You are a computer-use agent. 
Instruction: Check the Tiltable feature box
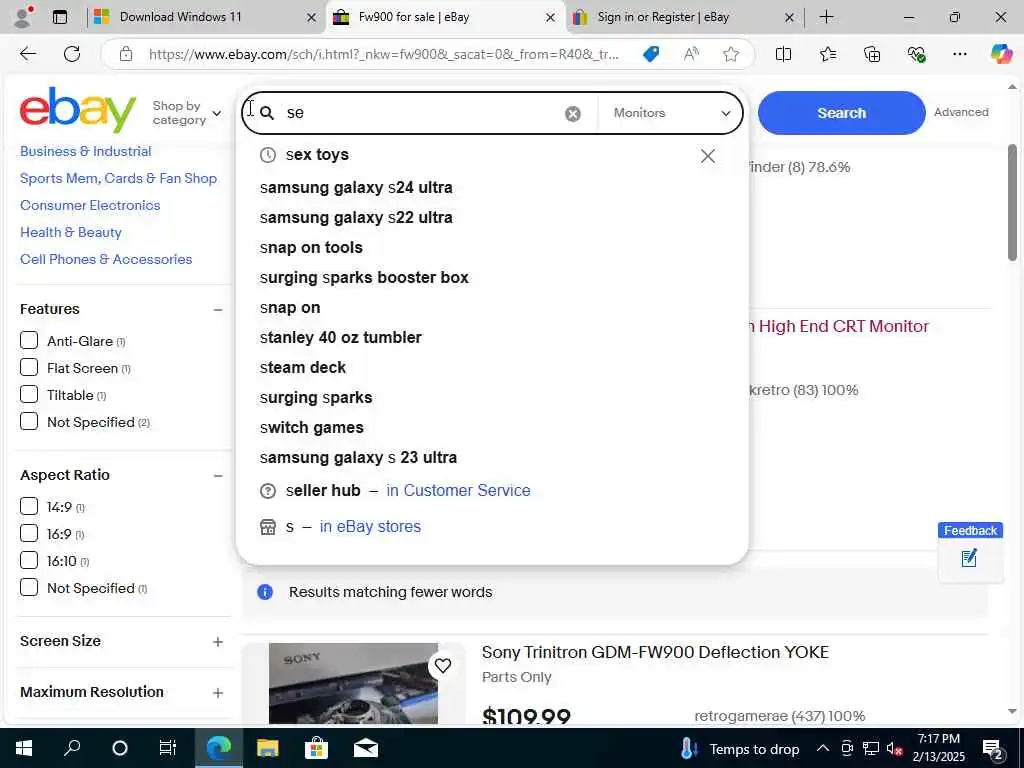pyautogui.click(x=29, y=394)
